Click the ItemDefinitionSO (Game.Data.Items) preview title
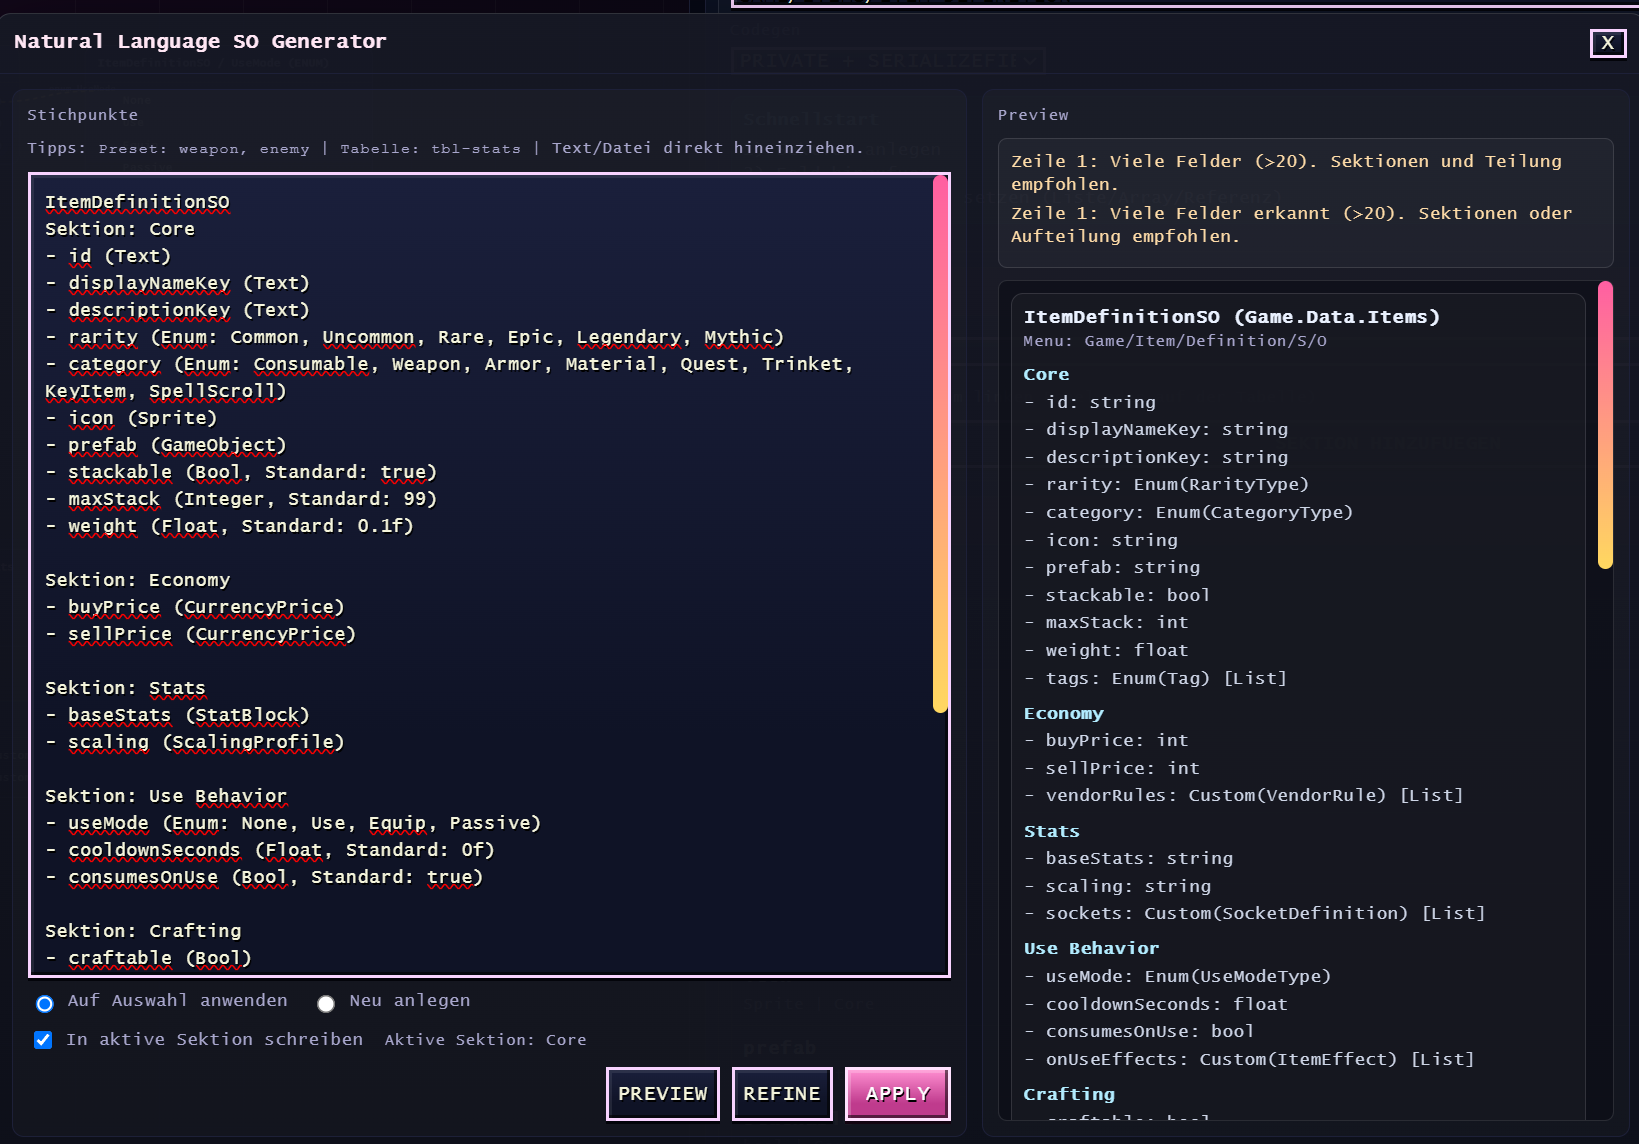 (1231, 317)
